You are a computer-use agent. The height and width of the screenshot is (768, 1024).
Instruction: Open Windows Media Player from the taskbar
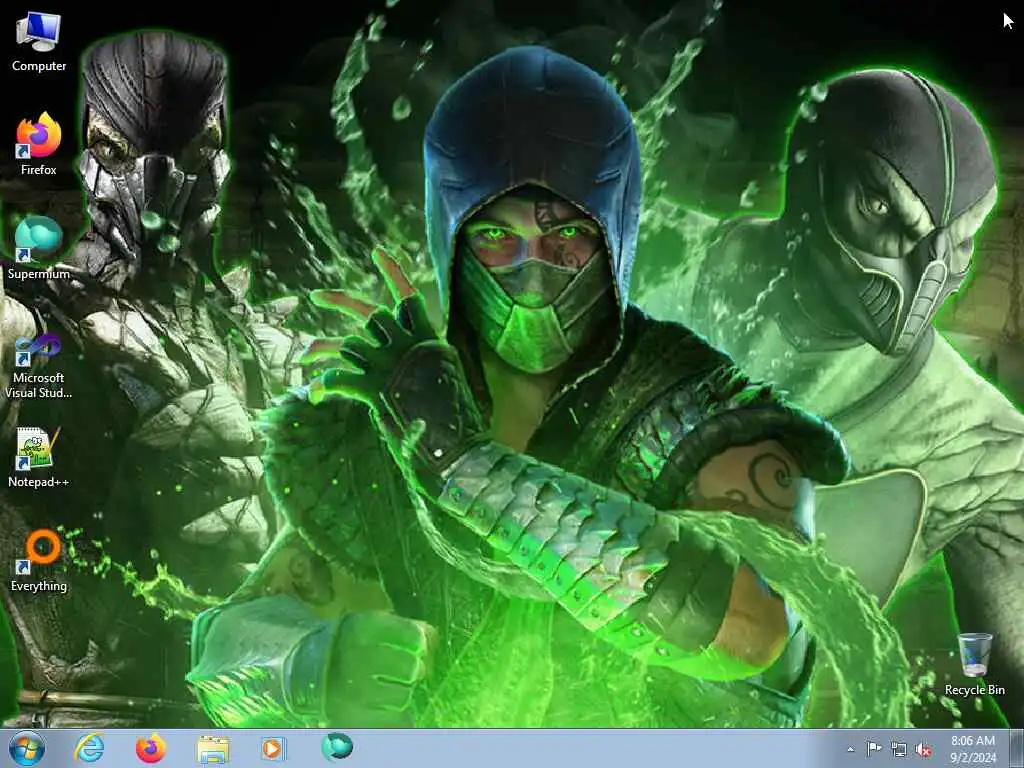pyautogui.click(x=273, y=748)
